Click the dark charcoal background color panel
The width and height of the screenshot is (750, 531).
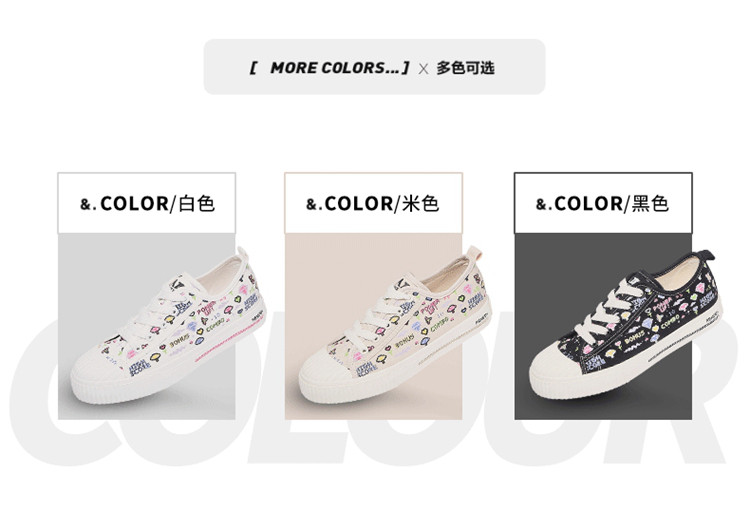[603, 326]
